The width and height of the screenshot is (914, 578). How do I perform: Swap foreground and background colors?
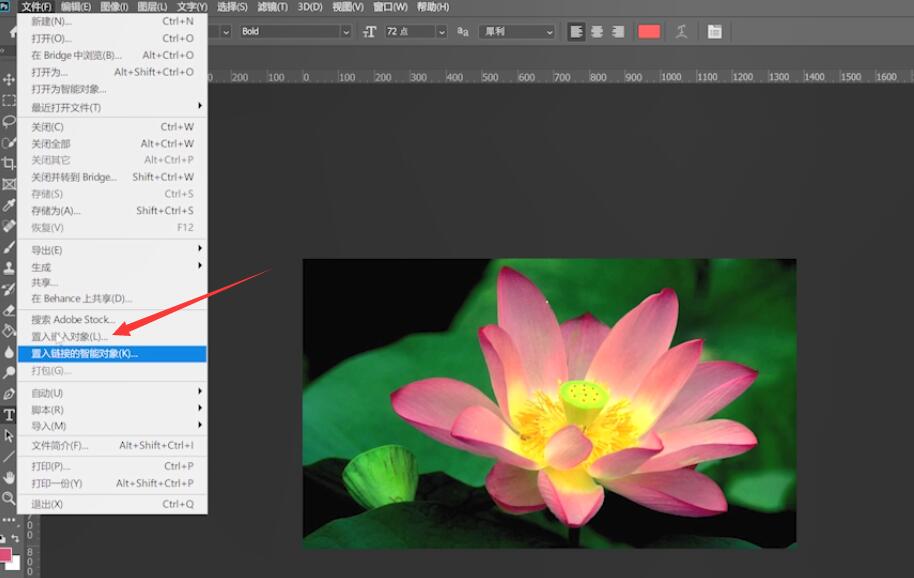(x=15, y=539)
